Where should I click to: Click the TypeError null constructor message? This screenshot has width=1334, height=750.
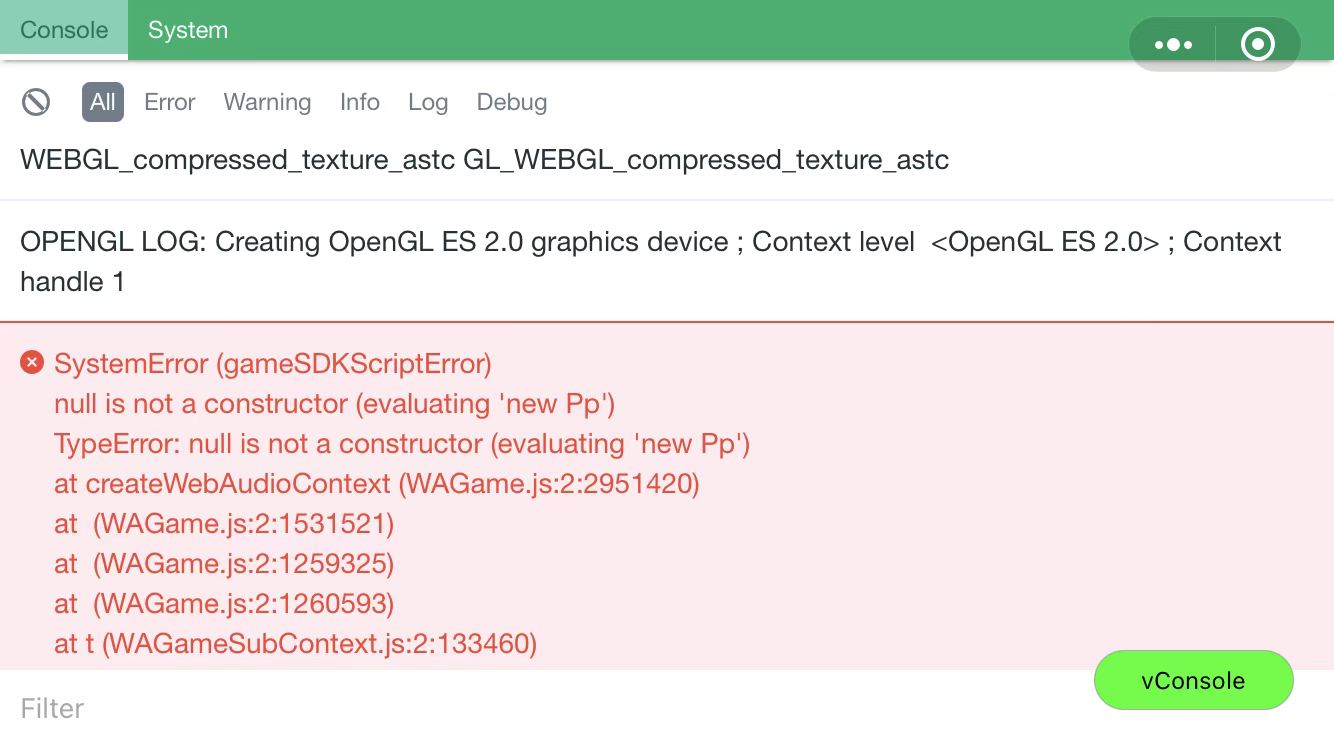tap(402, 444)
